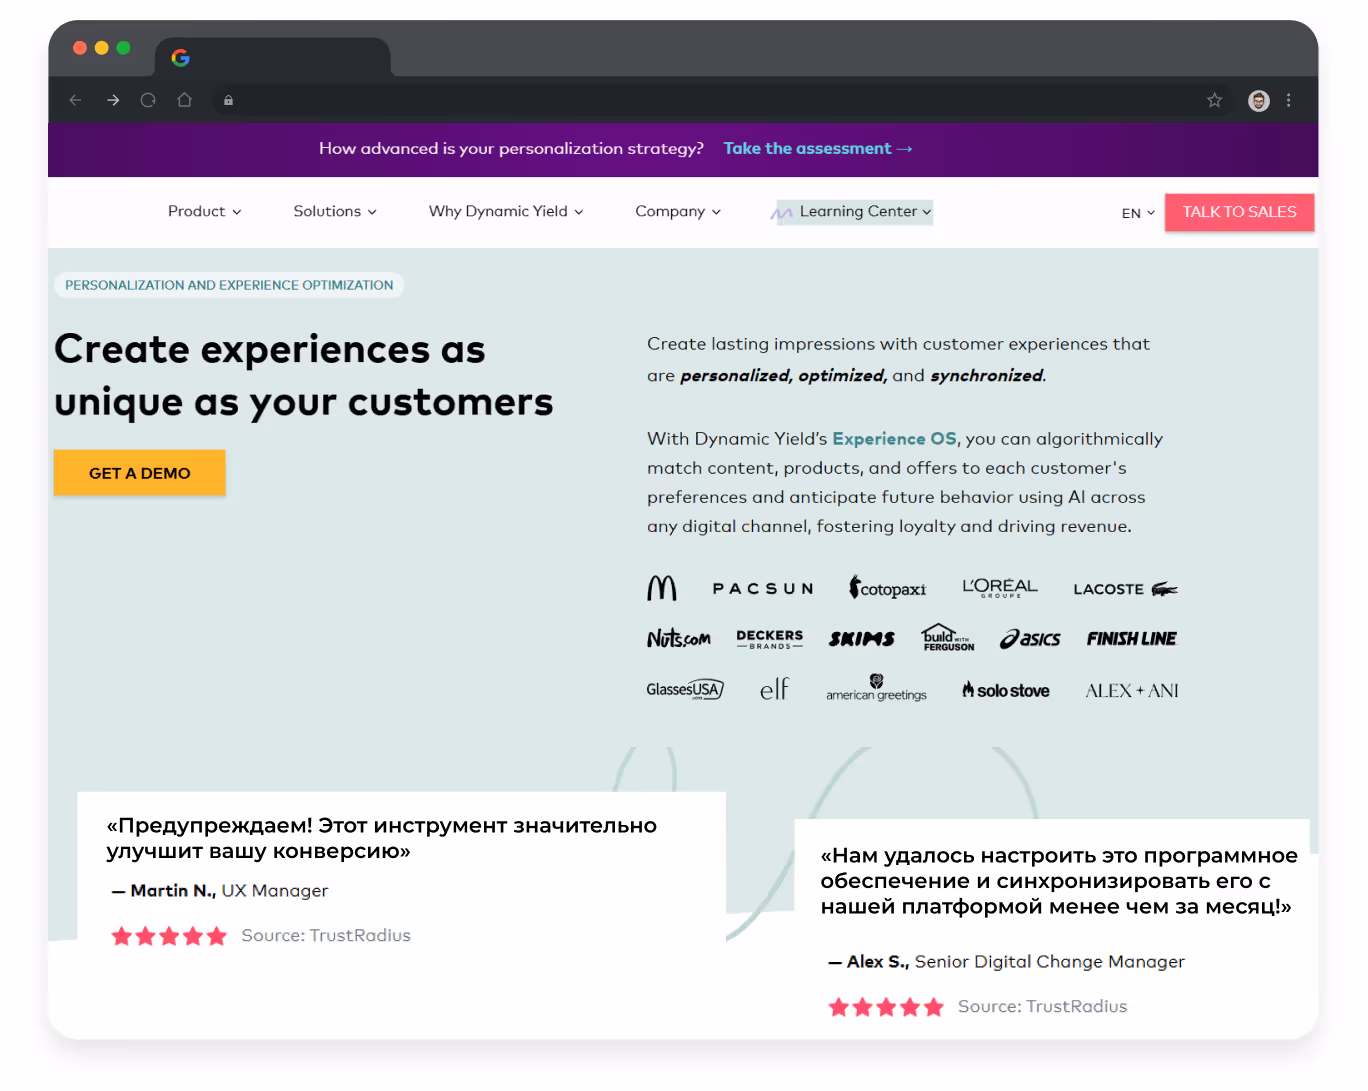
Task: Click the Deckers Brands logo
Action: [x=770, y=639]
